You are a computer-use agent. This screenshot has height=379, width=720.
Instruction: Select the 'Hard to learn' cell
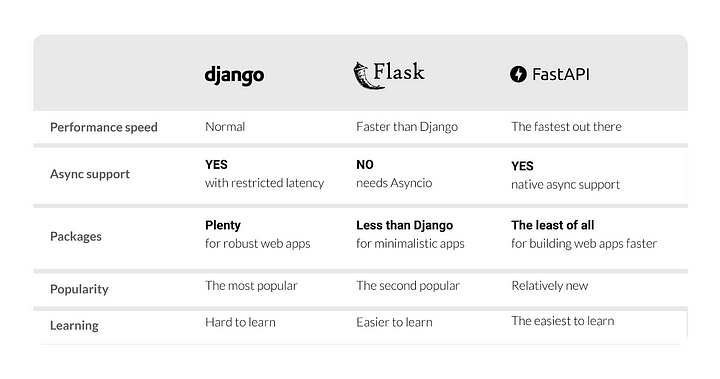241,322
